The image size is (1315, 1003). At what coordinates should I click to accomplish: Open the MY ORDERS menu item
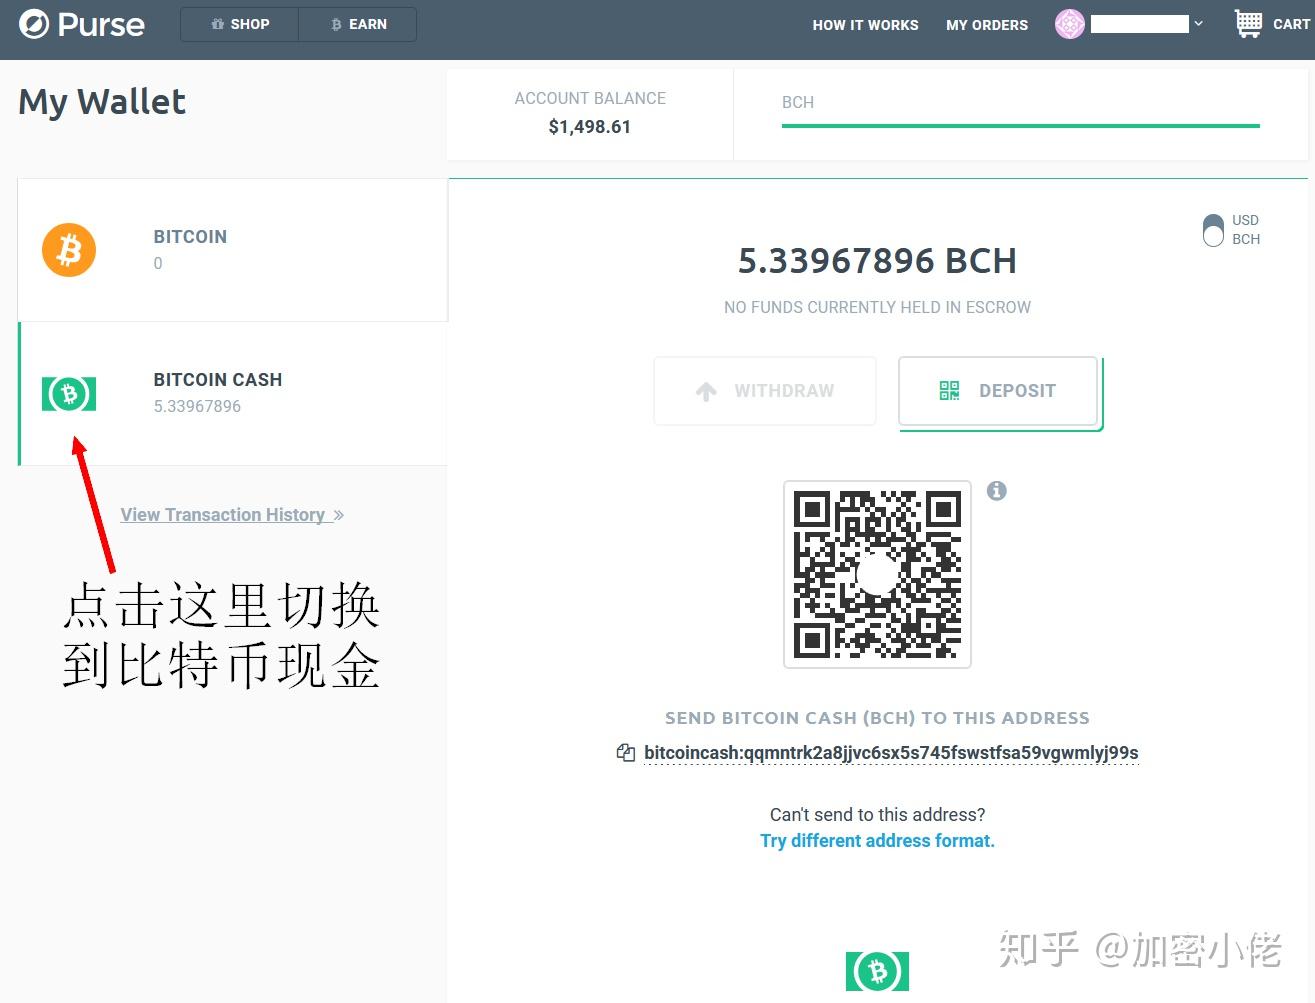pos(987,25)
